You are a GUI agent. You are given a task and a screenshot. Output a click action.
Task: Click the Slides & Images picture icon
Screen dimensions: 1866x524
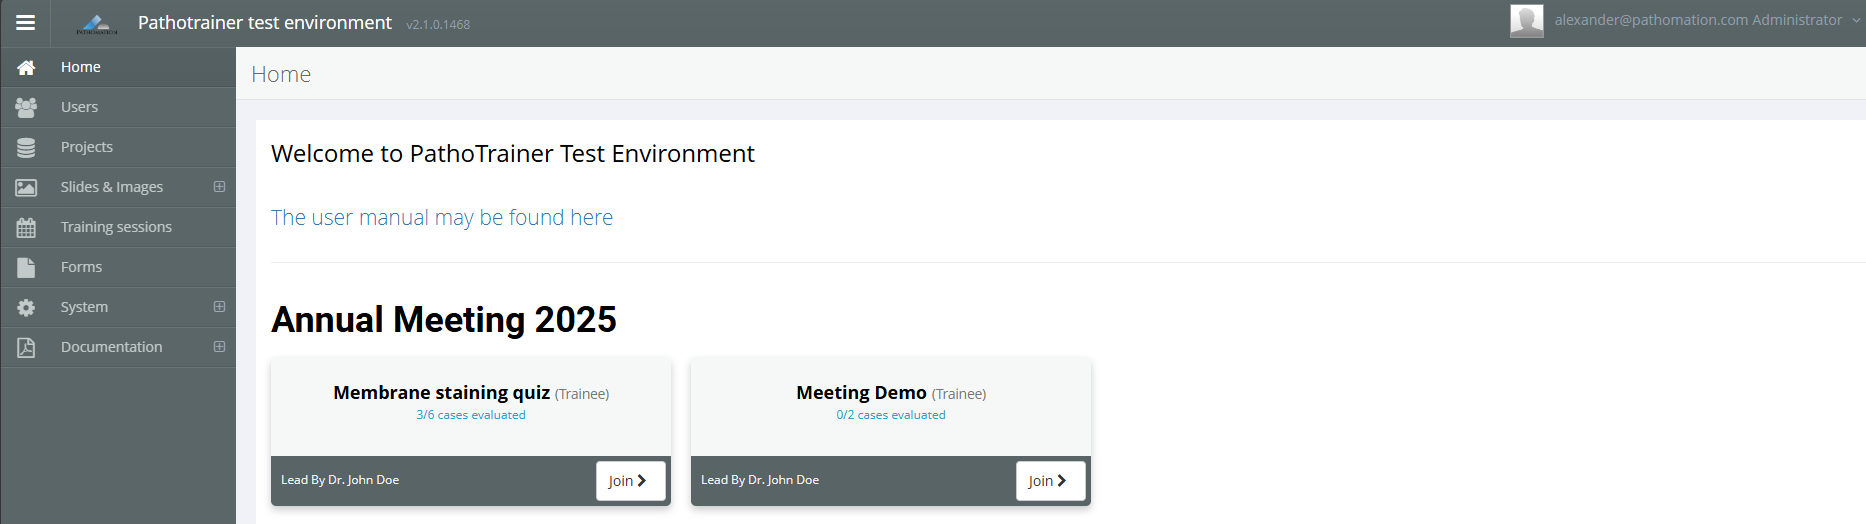[x=26, y=187]
